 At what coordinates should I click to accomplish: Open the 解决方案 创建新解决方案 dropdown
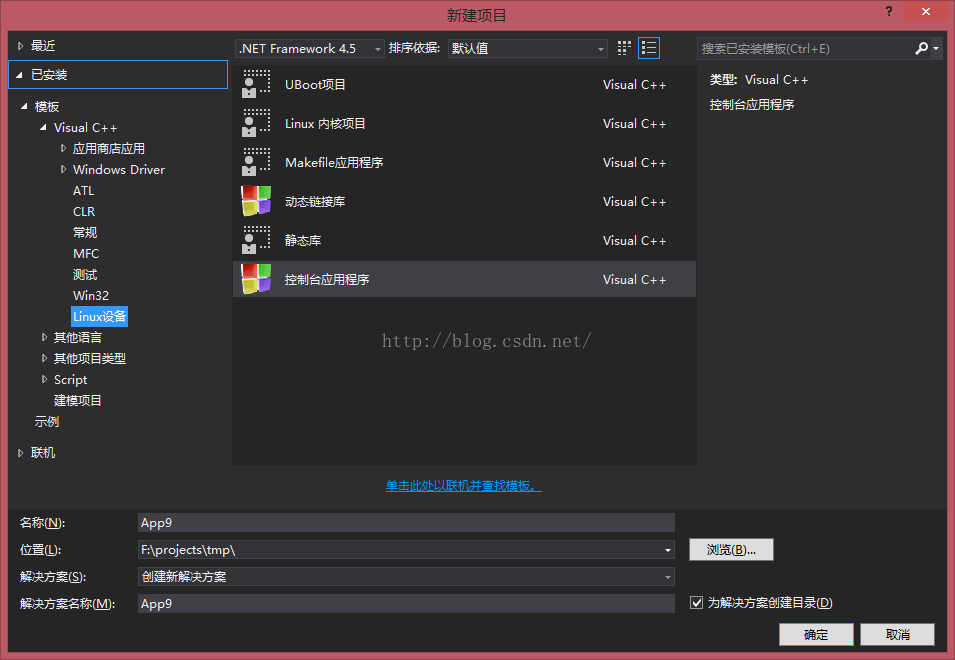[406, 577]
